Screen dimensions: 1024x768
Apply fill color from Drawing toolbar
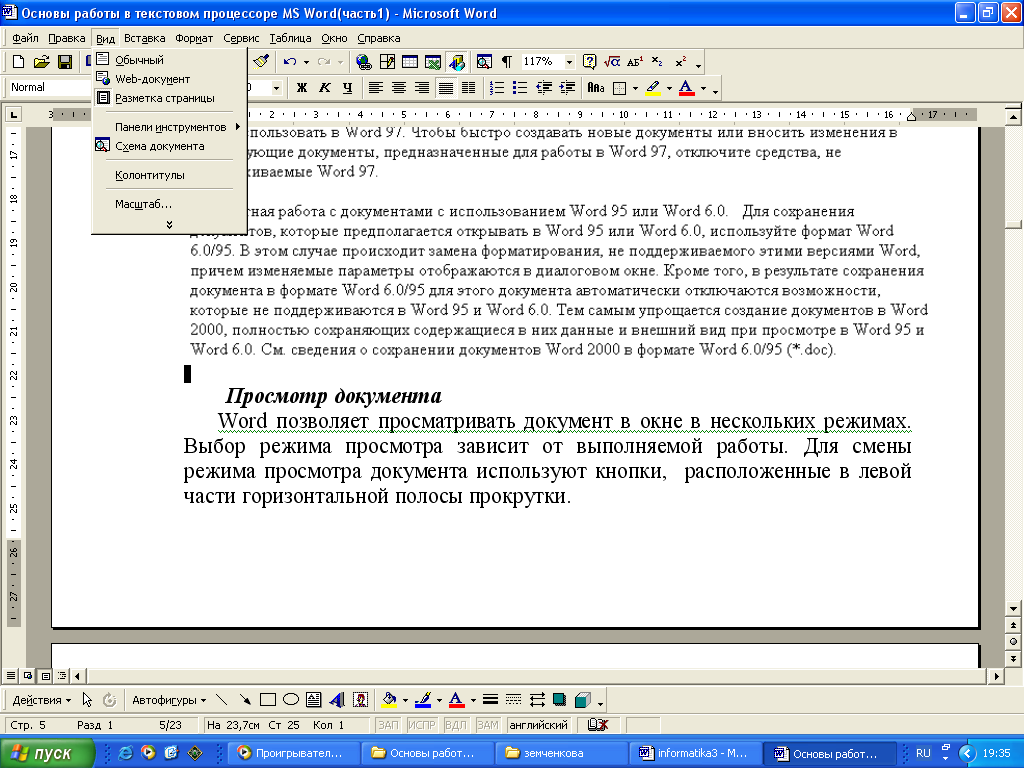pyautogui.click(x=389, y=700)
